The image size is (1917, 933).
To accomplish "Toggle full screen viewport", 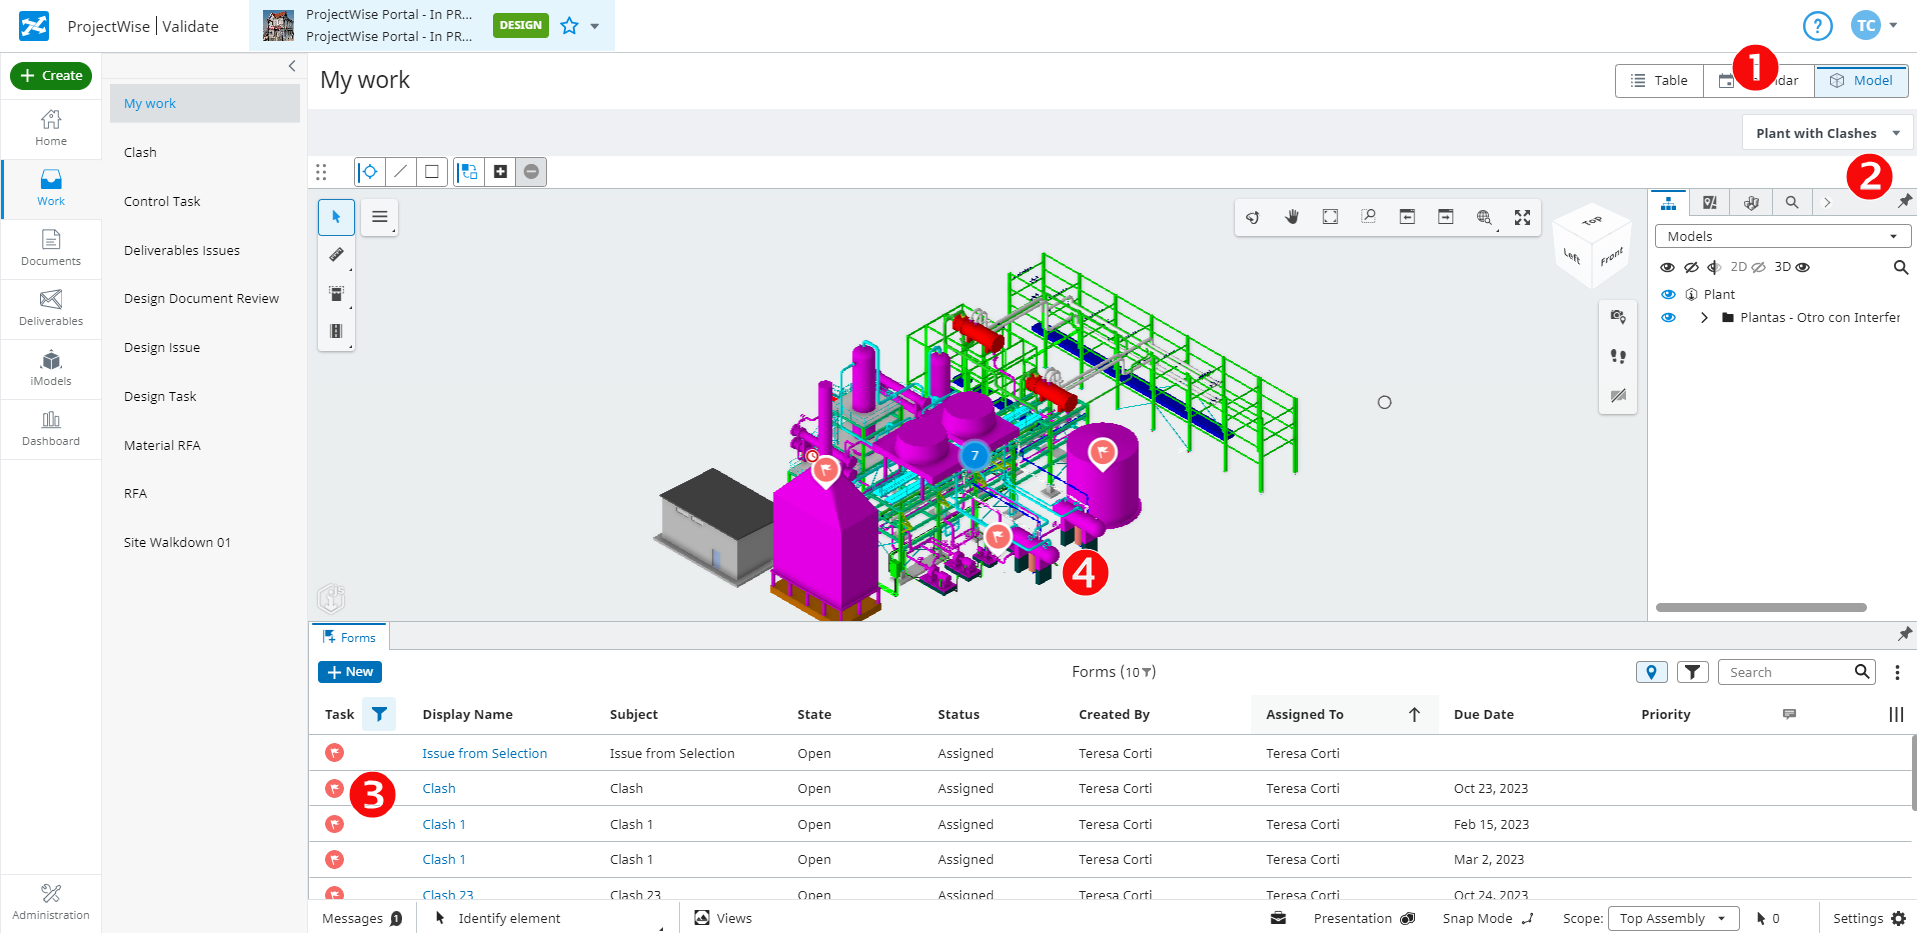I will point(1522,217).
